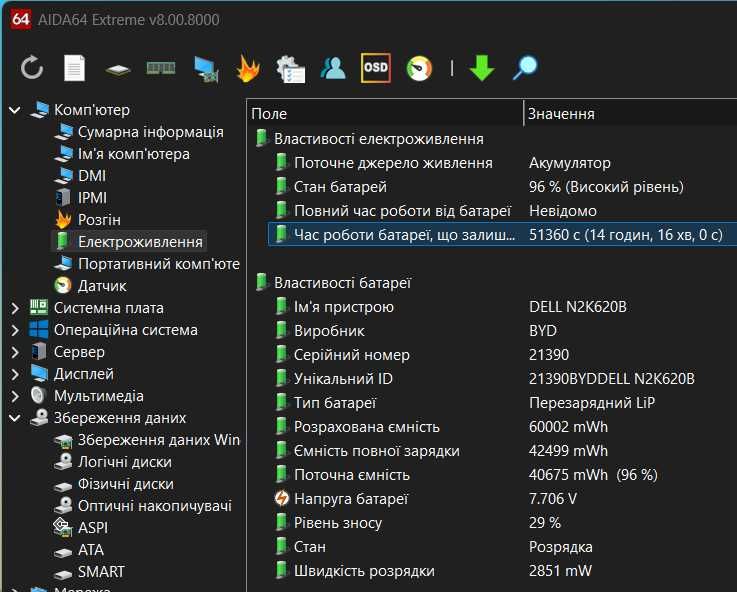Image resolution: width=737 pixels, height=592 pixels.
Task: Click the green download update arrow
Action: coord(482,68)
